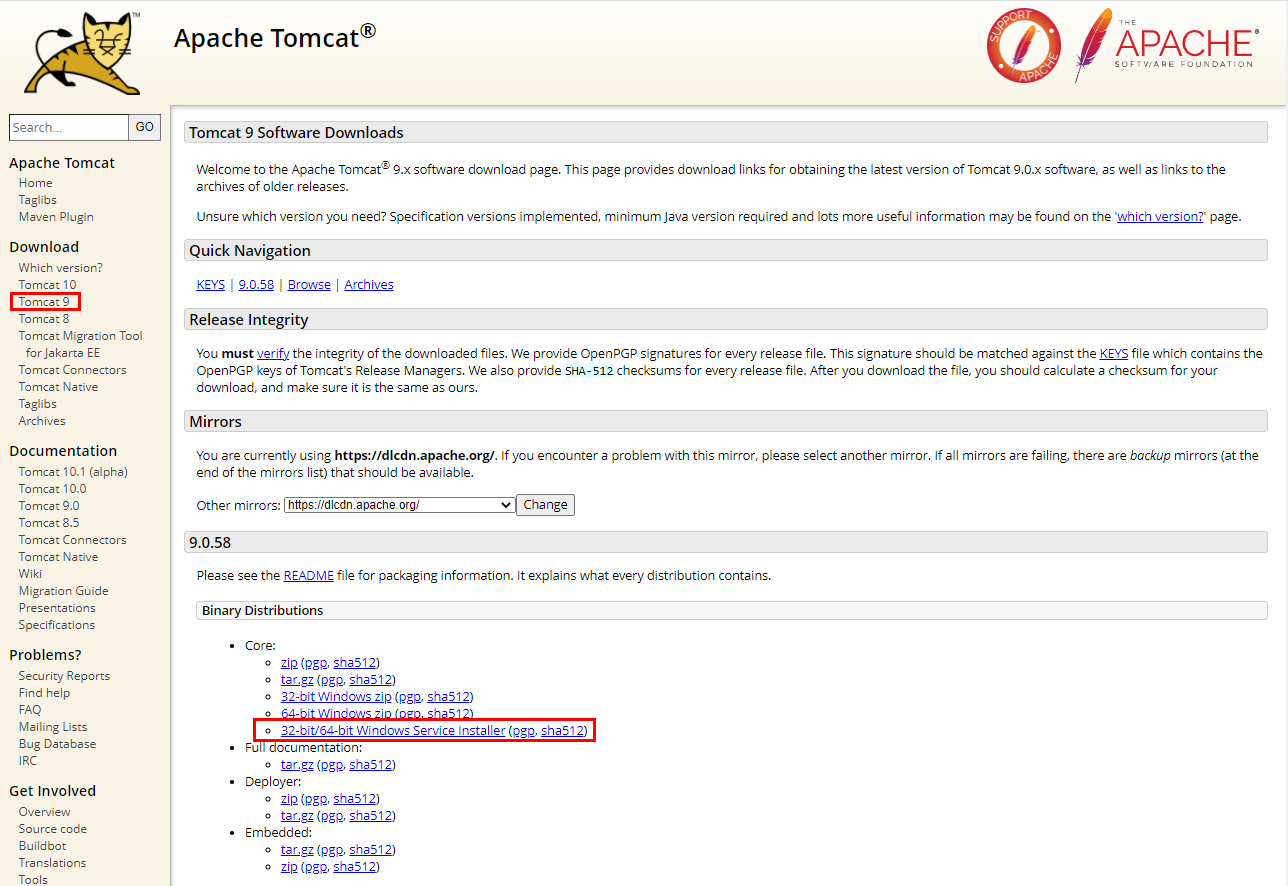Open Archives in sidebar Download section
Image resolution: width=1288 pixels, height=886 pixels.
(42, 421)
